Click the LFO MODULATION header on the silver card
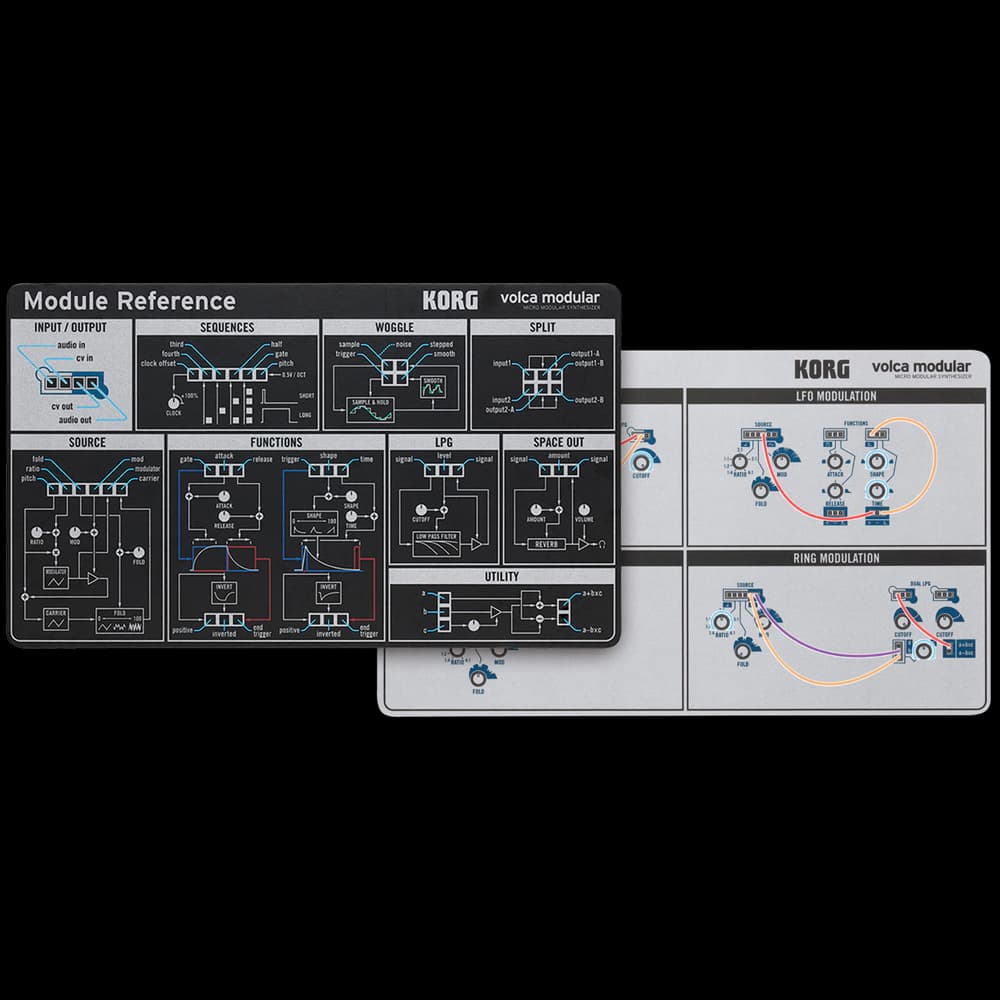The width and height of the screenshot is (1000, 1000). tap(836, 396)
